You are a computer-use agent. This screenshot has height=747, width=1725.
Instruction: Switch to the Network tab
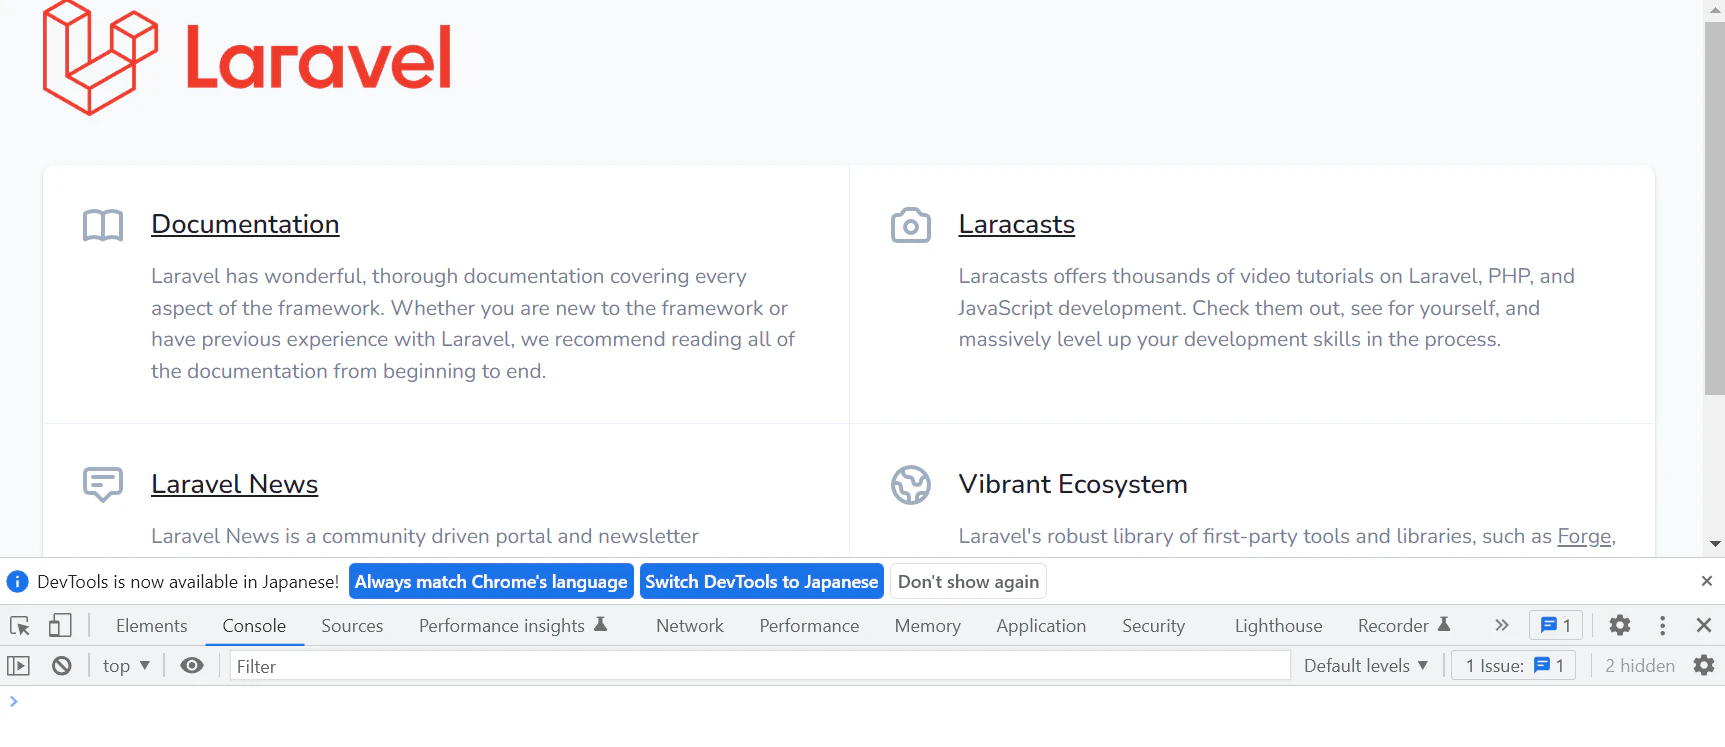pyautogui.click(x=690, y=626)
